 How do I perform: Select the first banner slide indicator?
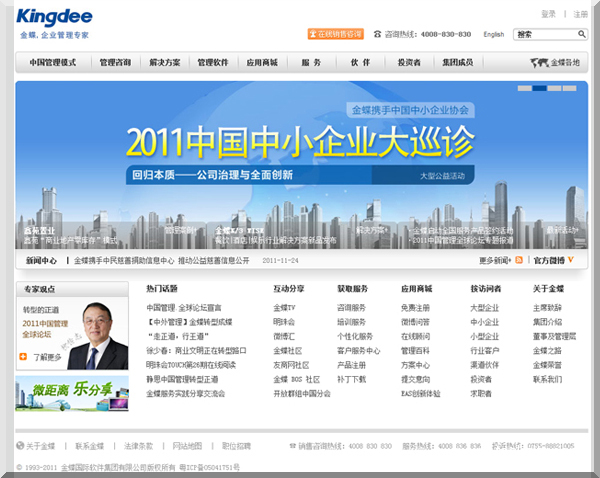(x=524, y=88)
